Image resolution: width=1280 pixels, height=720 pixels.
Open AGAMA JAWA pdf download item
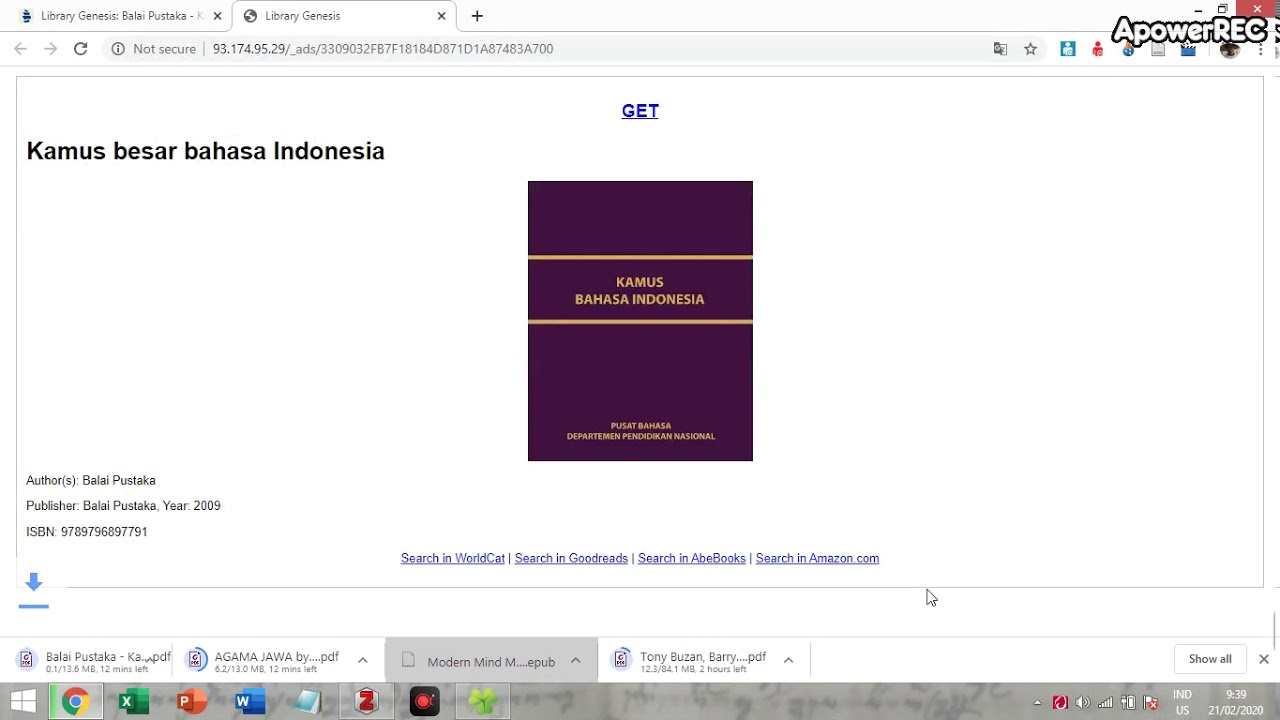pyautogui.click(x=265, y=659)
